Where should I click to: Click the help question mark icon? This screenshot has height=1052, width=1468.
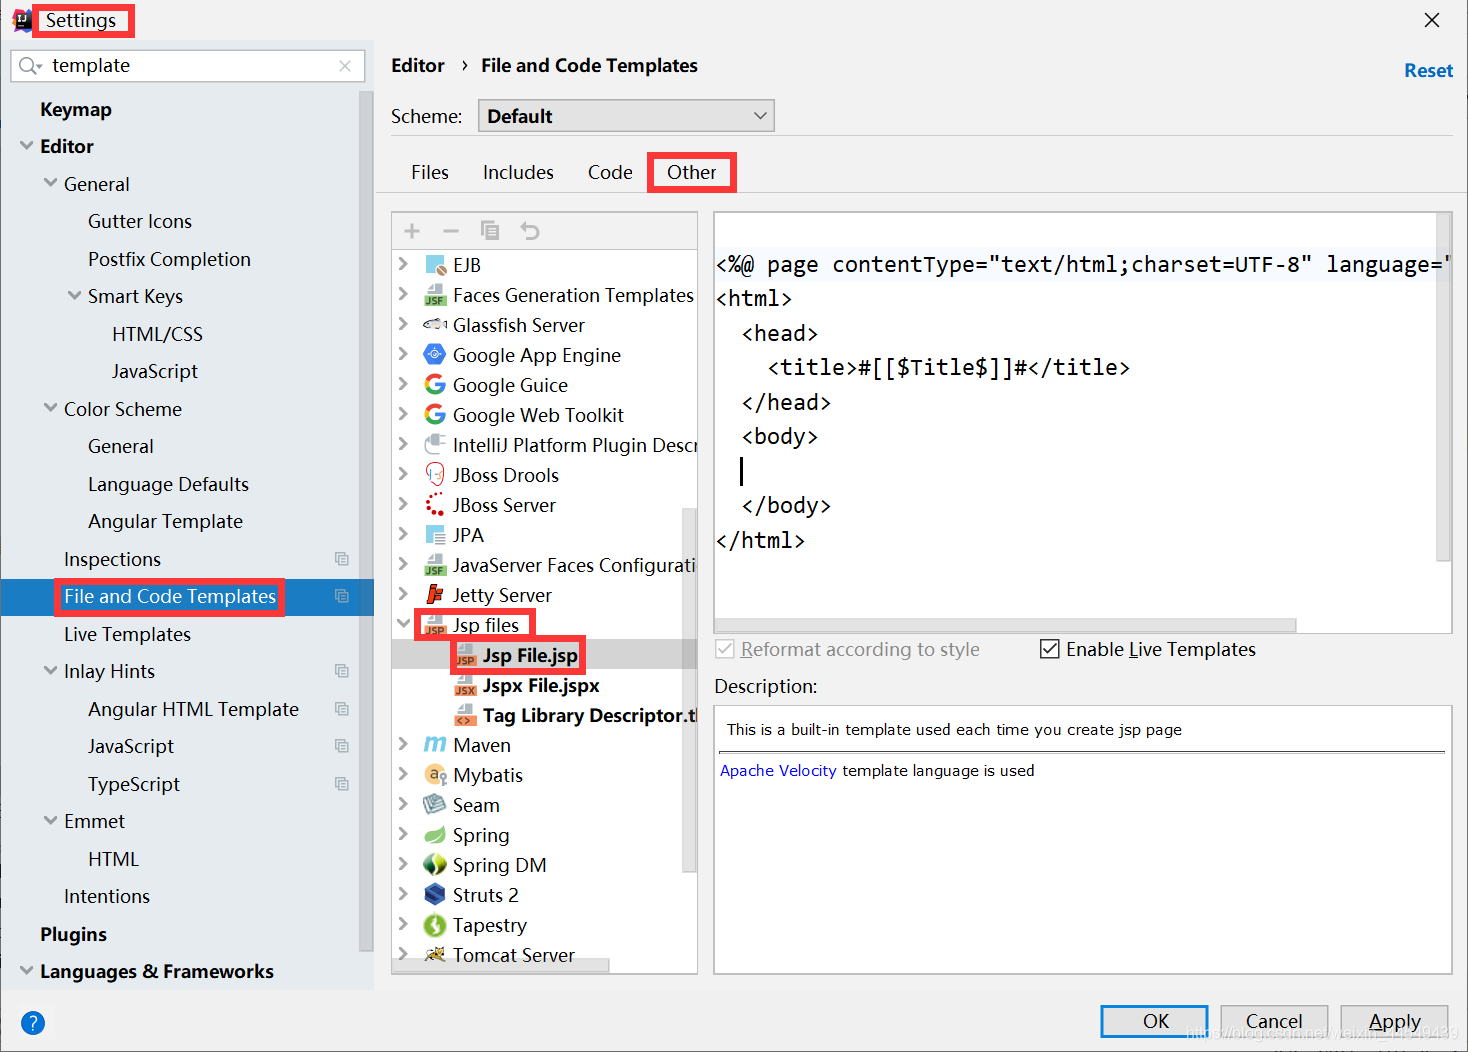click(33, 1023)
